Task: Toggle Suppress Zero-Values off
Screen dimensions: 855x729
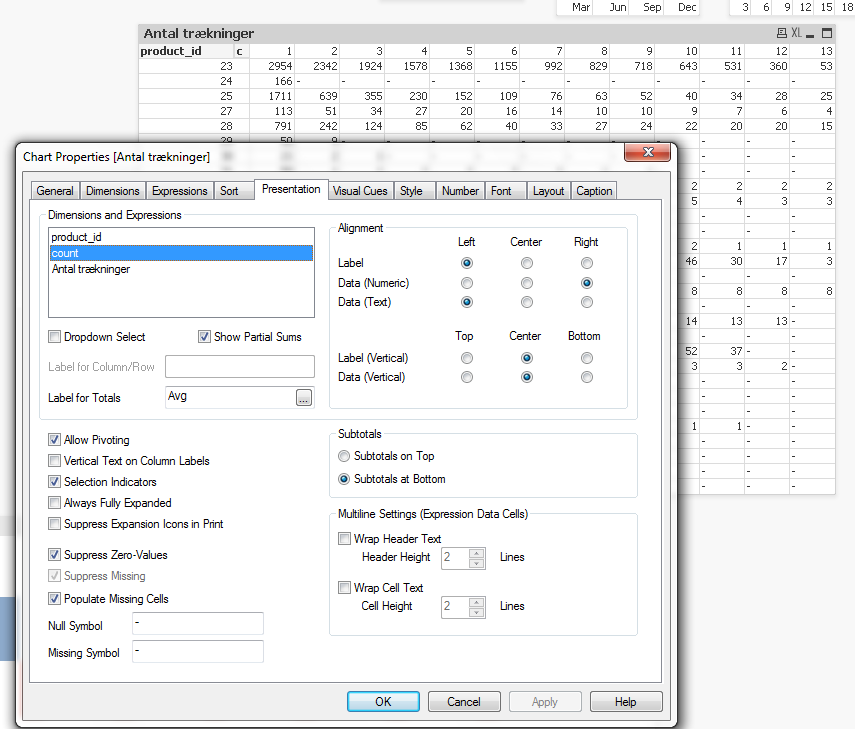Action: 55,555
